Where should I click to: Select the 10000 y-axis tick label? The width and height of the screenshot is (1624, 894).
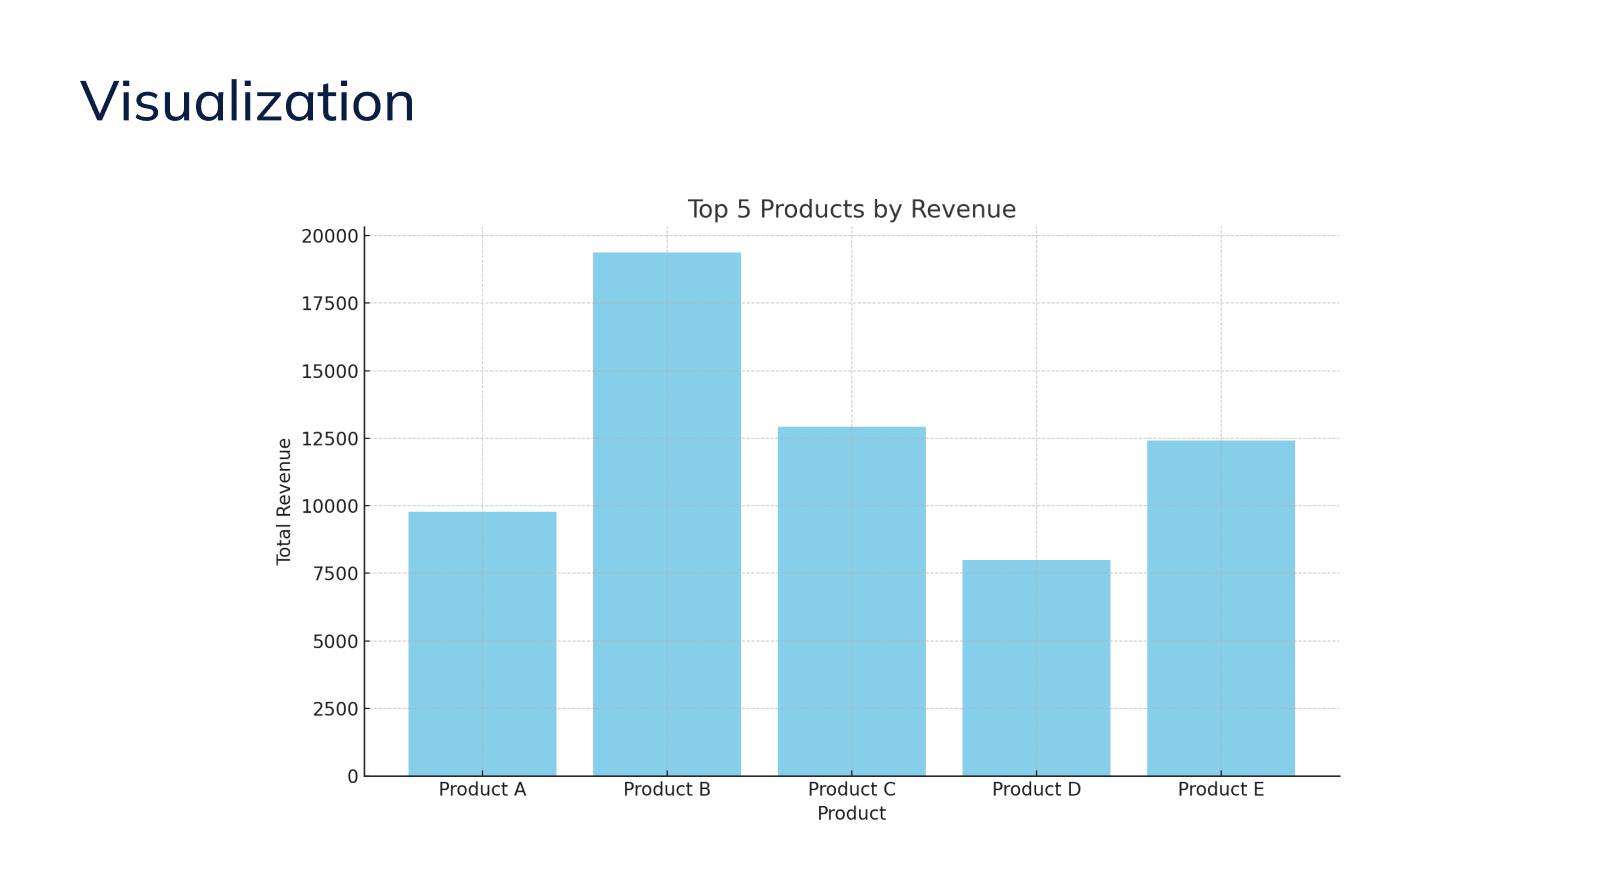tap(329, 506)
